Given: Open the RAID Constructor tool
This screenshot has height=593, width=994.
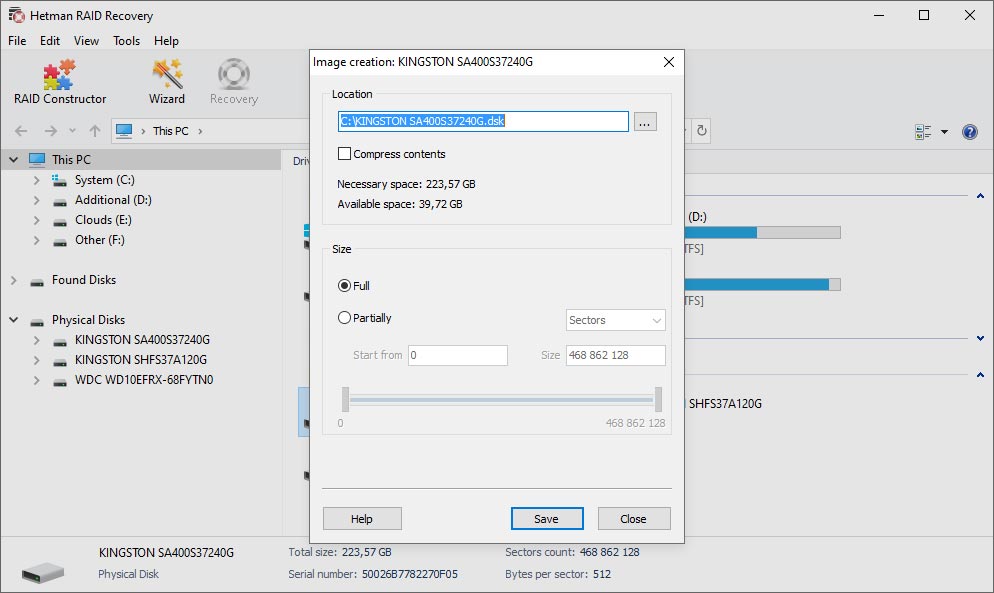Looking at the screenshot, I should [60, 82].
